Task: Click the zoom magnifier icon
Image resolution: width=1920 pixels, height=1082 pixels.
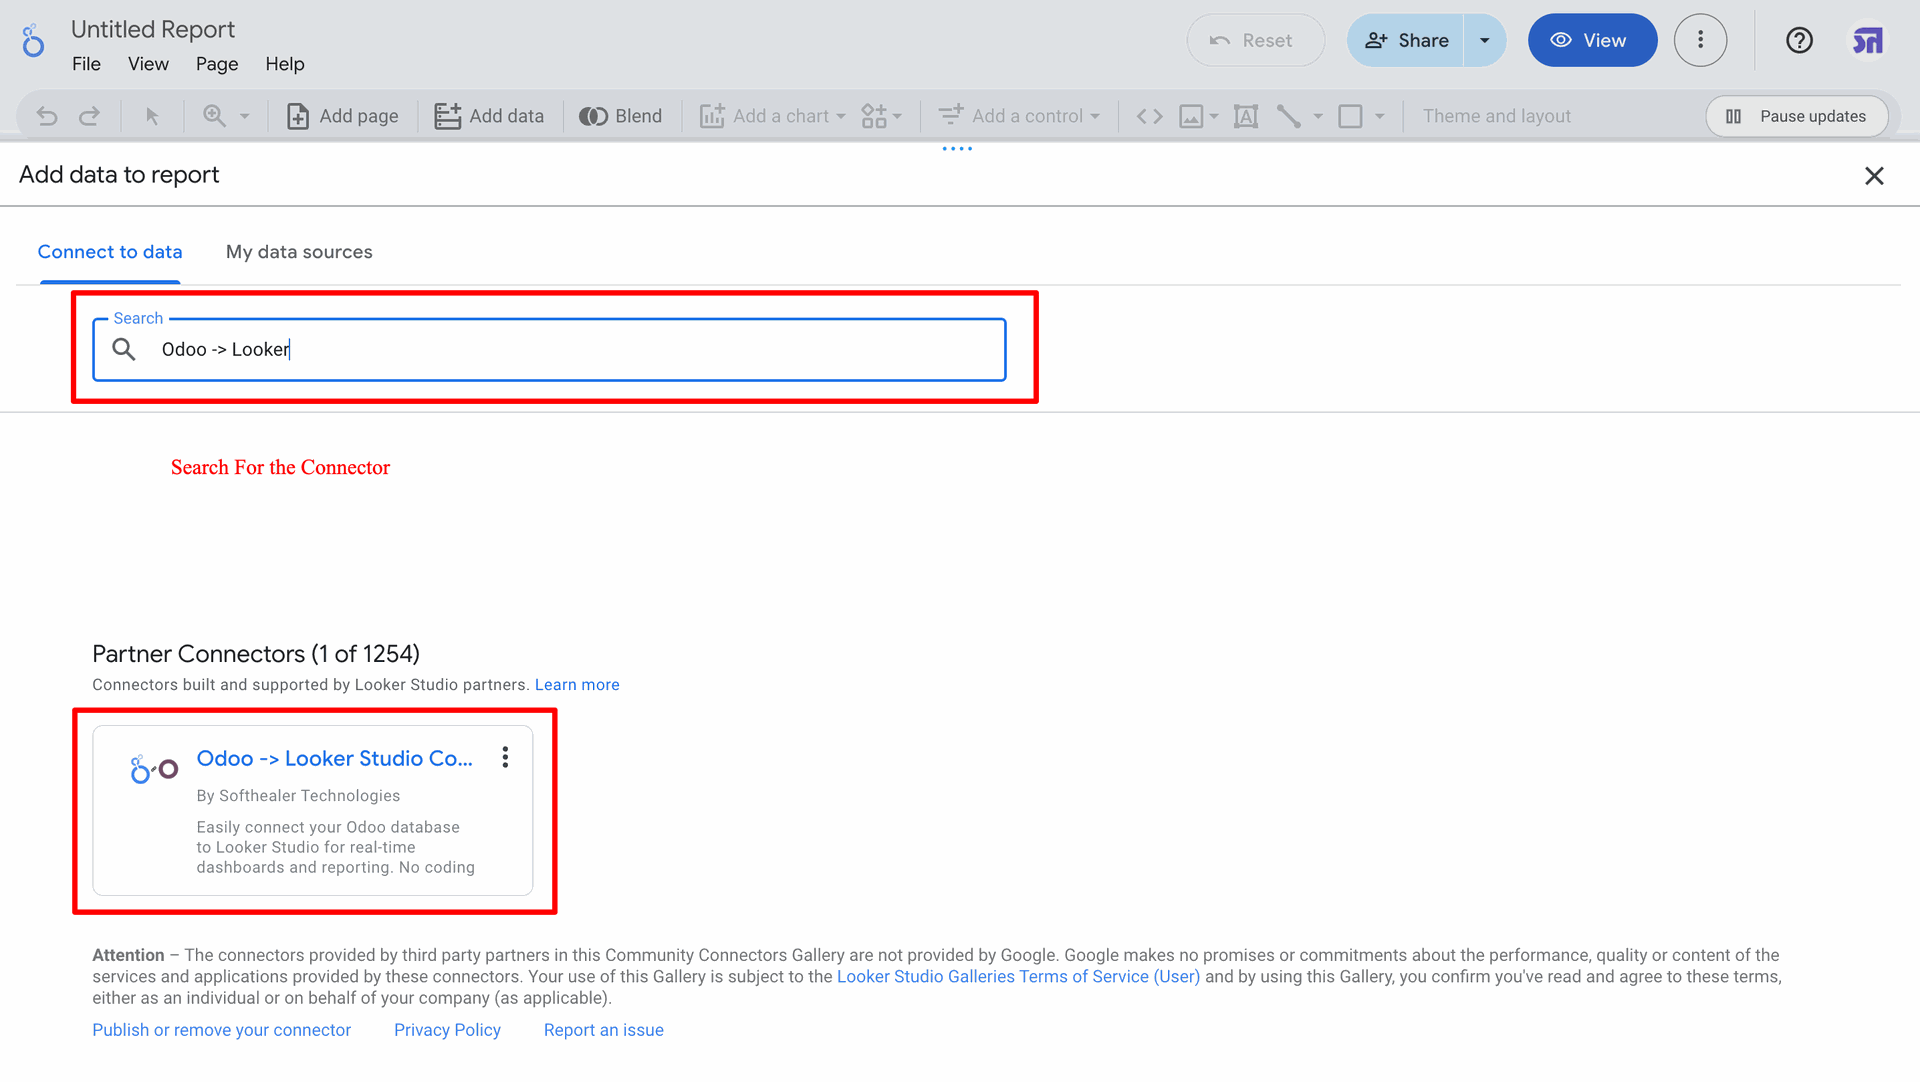Action: pos(214,116)
